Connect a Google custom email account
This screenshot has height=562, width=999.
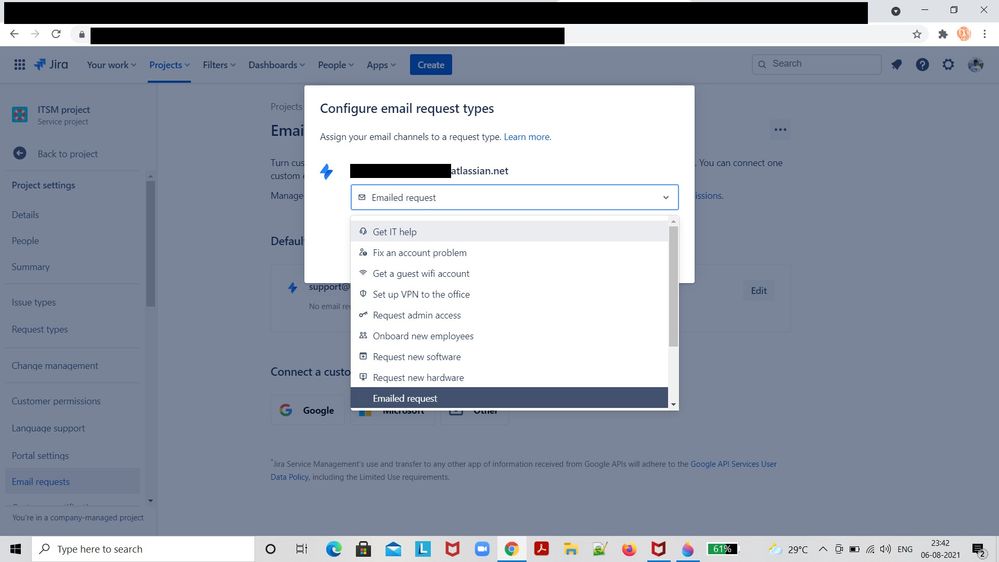(x=308, y=410)
